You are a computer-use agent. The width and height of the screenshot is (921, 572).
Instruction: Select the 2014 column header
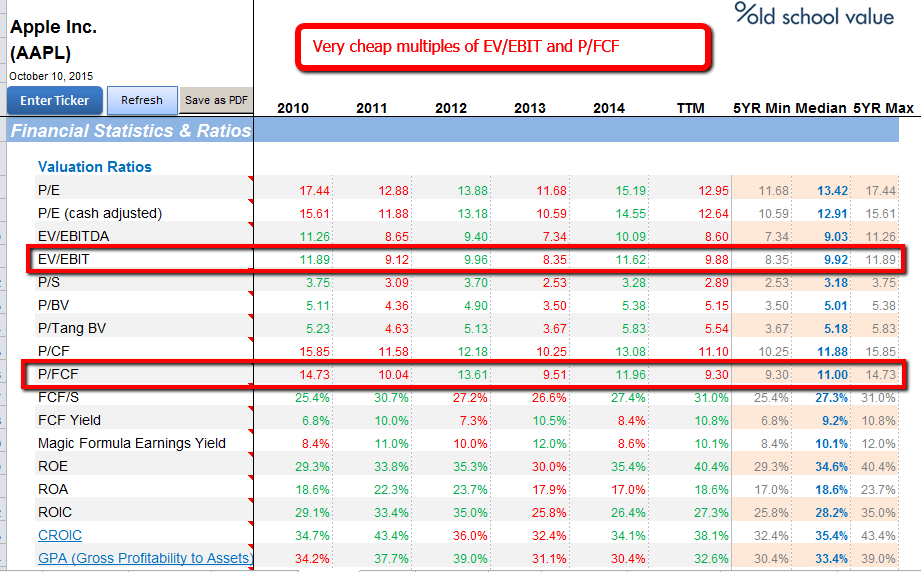pyautogui.click(x=609, y=108)
